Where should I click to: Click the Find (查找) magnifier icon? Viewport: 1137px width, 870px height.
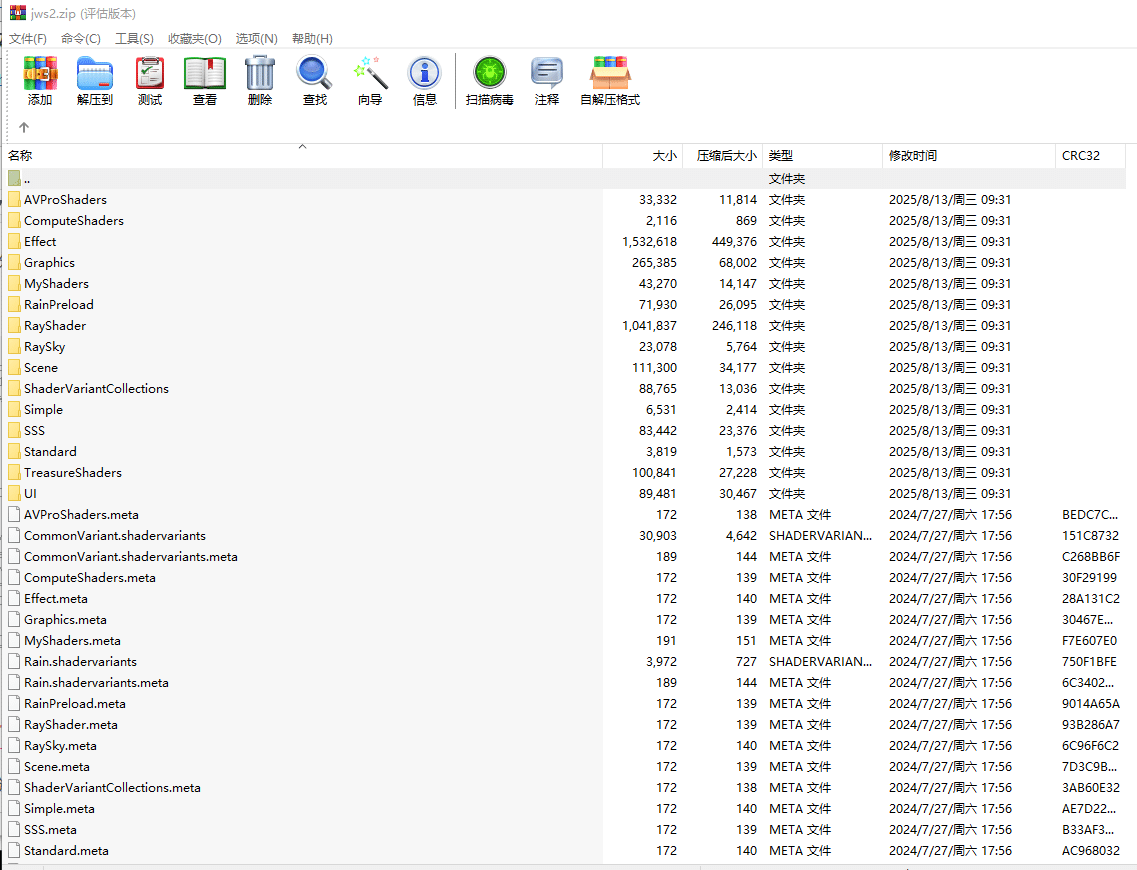pos(314,75)
